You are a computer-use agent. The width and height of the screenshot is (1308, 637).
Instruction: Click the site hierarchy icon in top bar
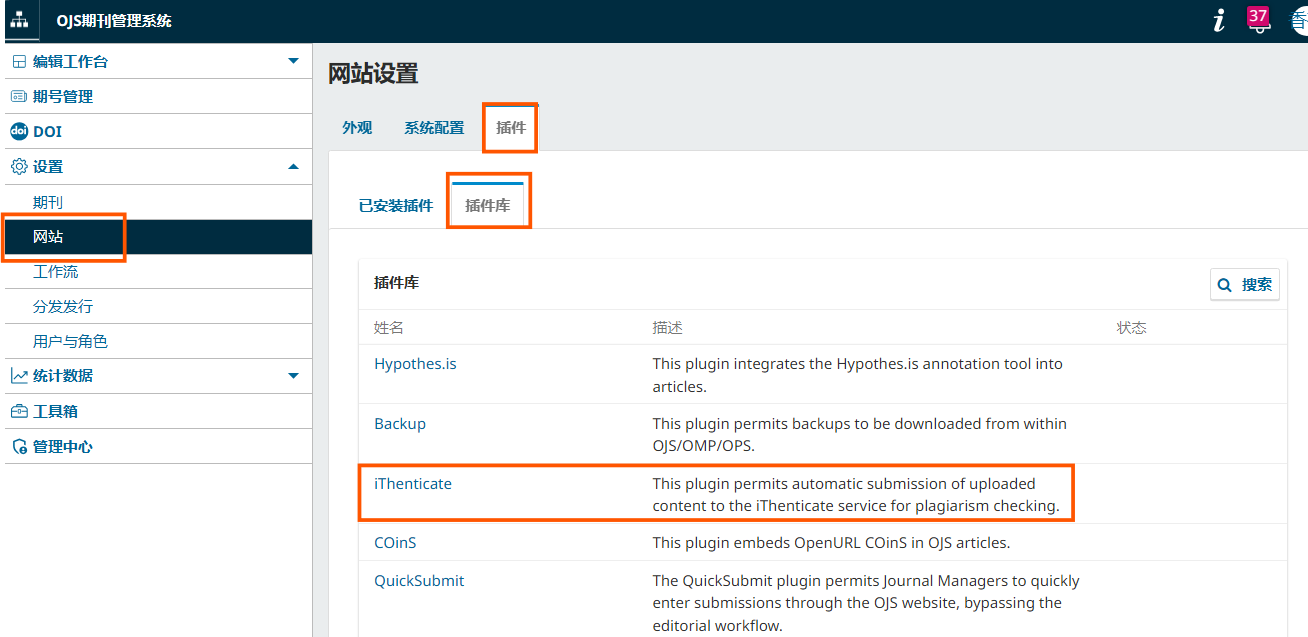(20, 21)
